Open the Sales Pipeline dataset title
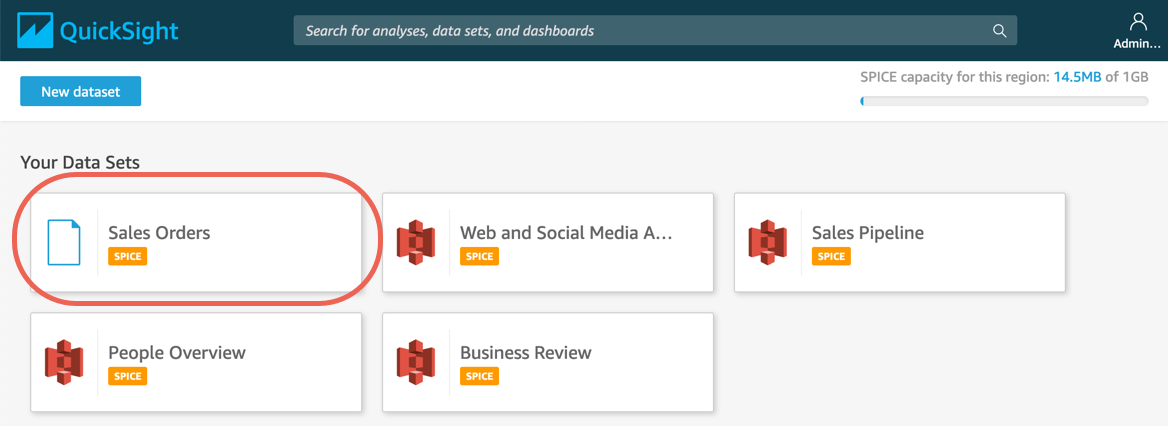1168x426 pixels. (x=867, y=233)
